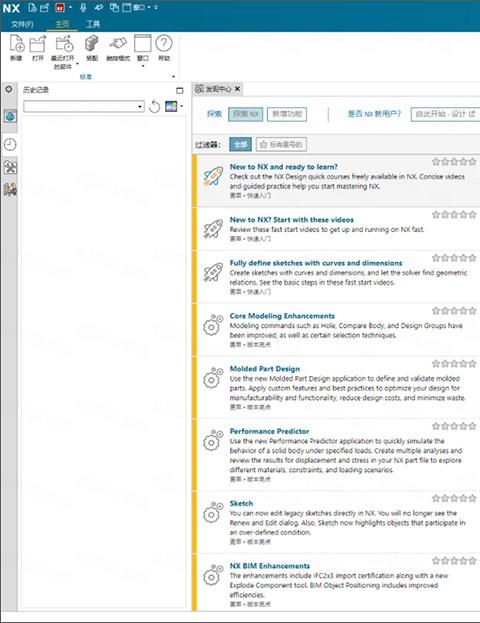Expand the arrow under the 窗口 ribbon button
480x623 pixels.
(x=143, y=66)
